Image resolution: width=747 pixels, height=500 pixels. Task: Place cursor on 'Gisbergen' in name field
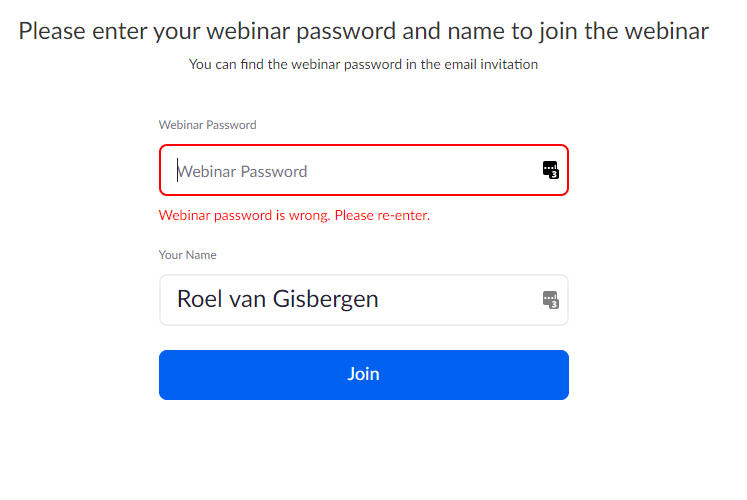coord(325,300)
